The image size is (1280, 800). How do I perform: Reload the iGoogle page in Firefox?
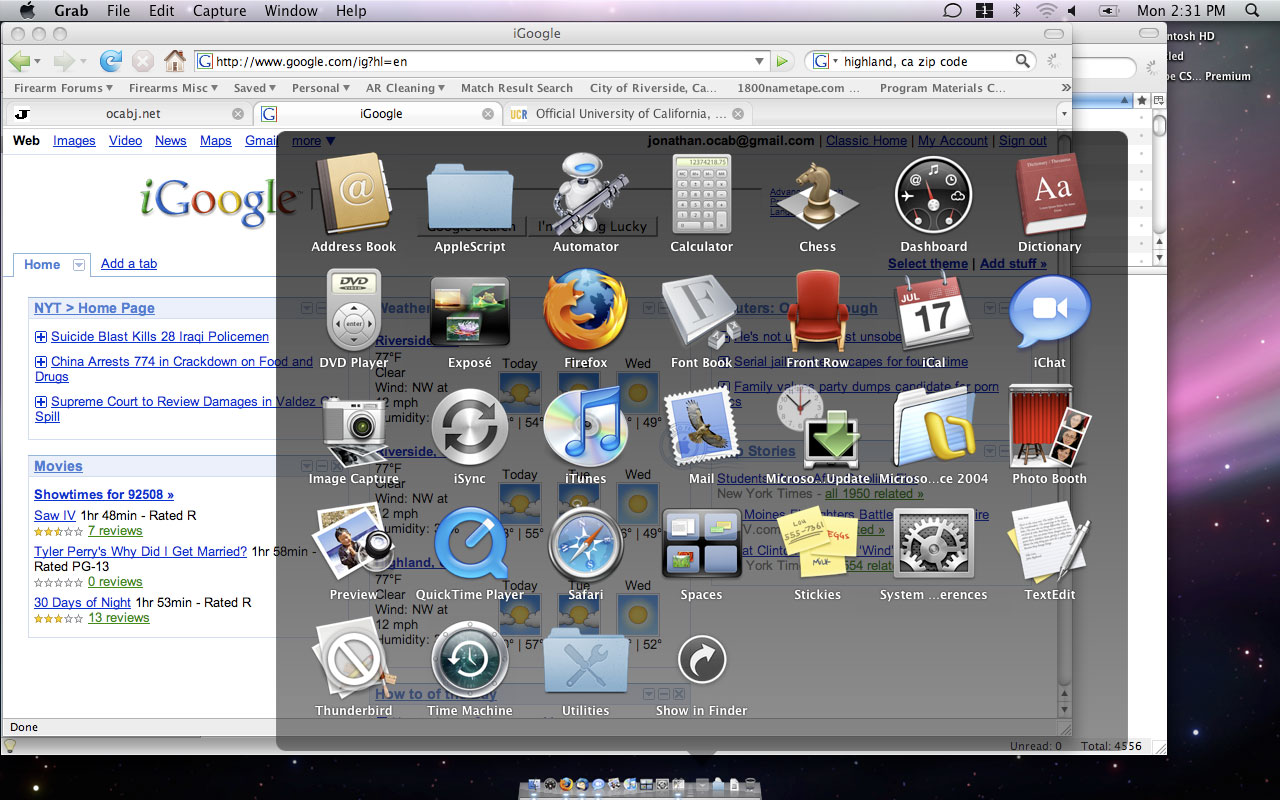(x=111, y=61)
